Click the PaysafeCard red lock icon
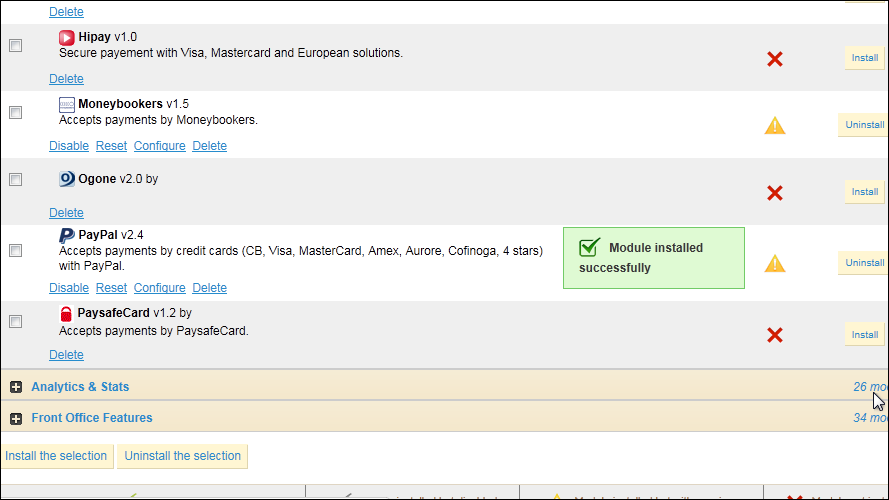Viewport: 889px width, 500px height. 67,313
